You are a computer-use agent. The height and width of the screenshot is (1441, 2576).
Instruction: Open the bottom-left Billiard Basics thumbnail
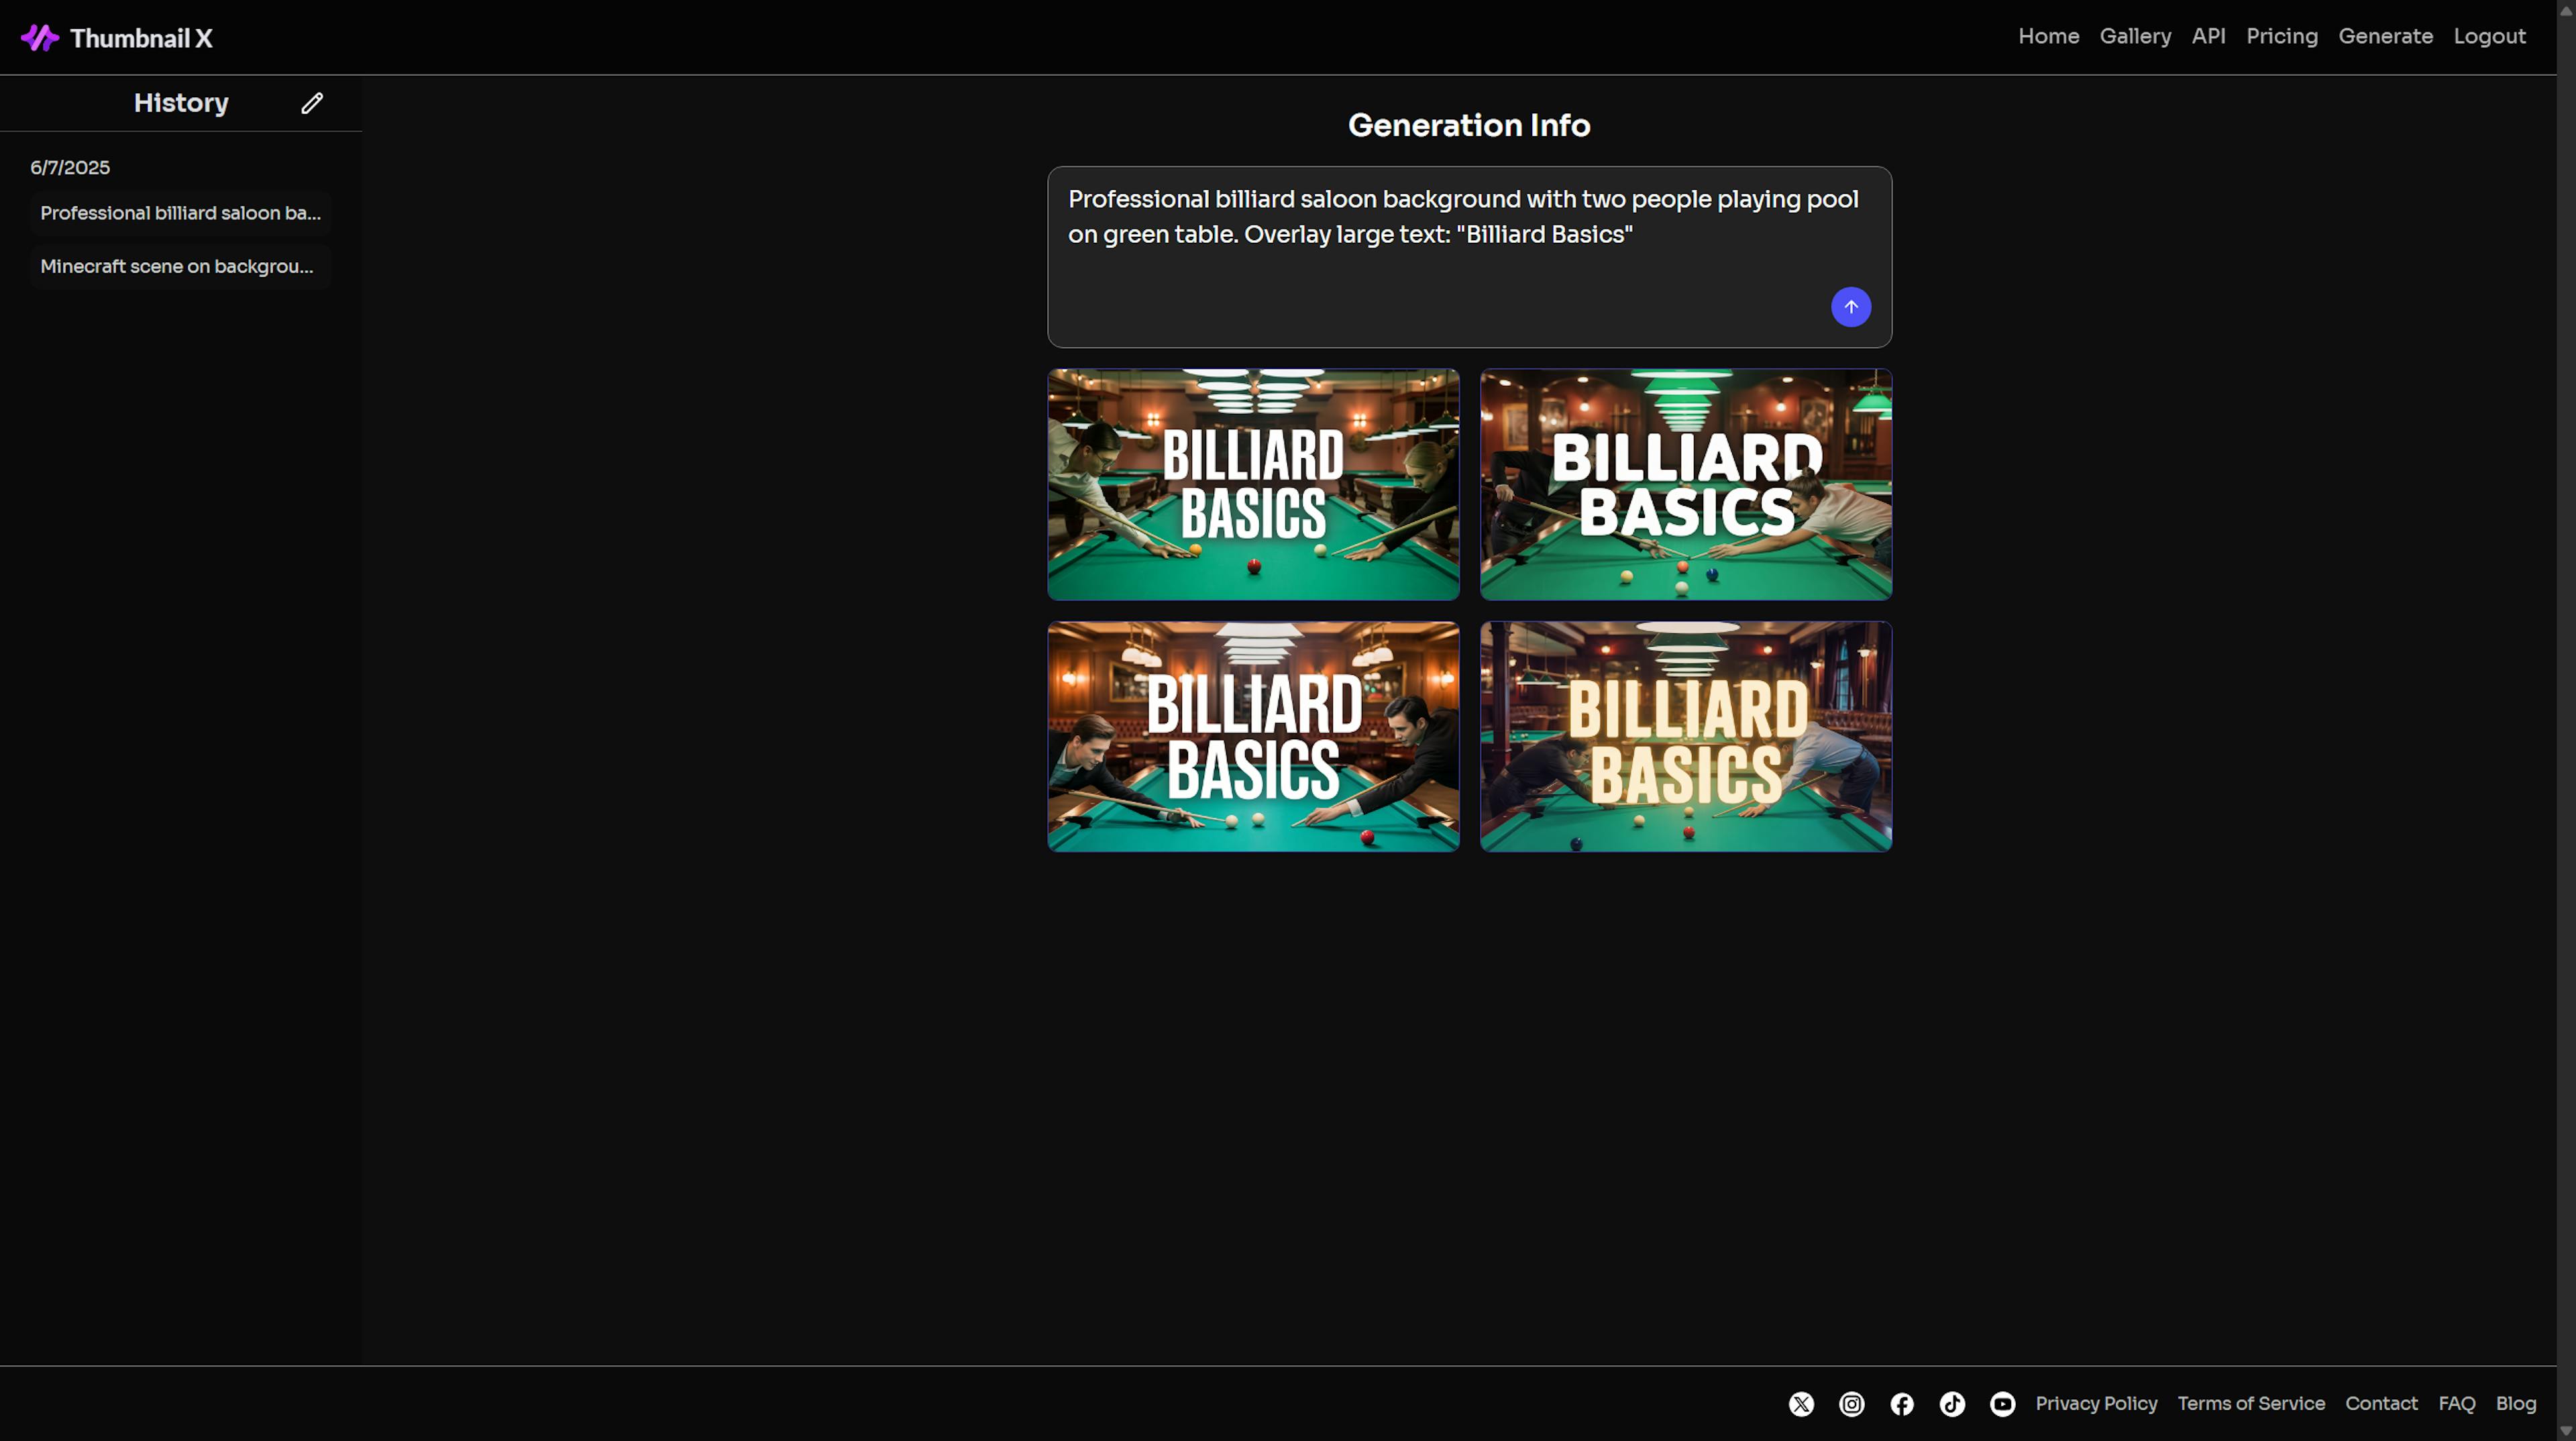click(1253, 737)
